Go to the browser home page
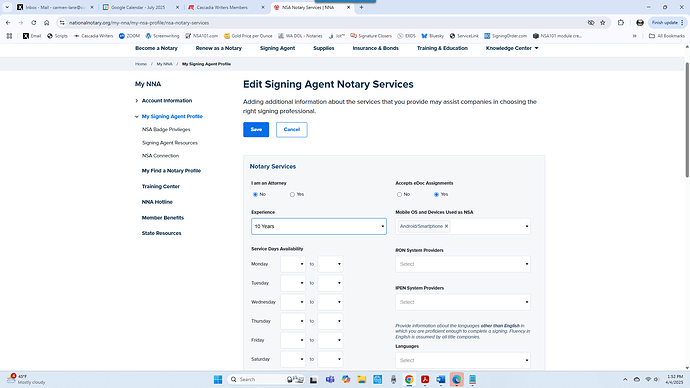This screenshot has width=690, height=388. pos(47,22)
